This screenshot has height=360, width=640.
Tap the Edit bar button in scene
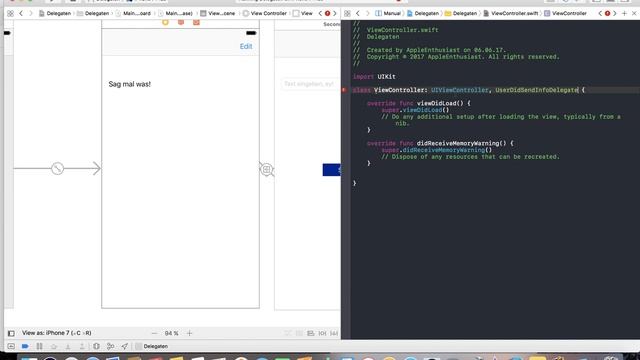[x=246, y=47]
